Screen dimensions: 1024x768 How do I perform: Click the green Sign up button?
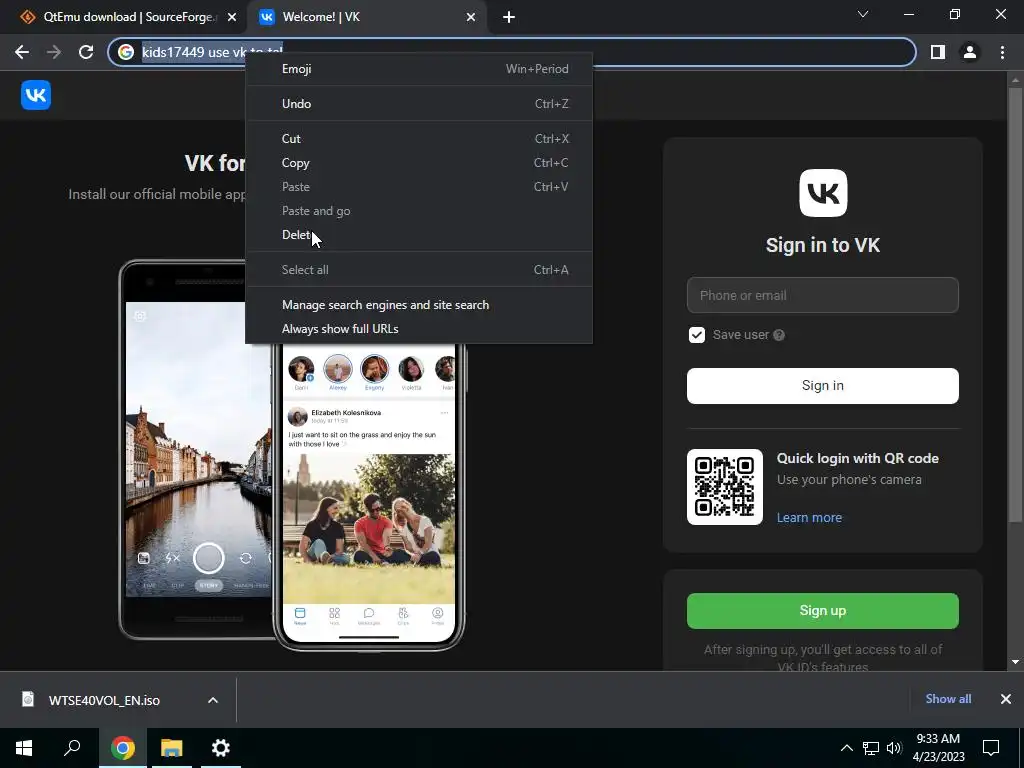click(x=823, y=611)
